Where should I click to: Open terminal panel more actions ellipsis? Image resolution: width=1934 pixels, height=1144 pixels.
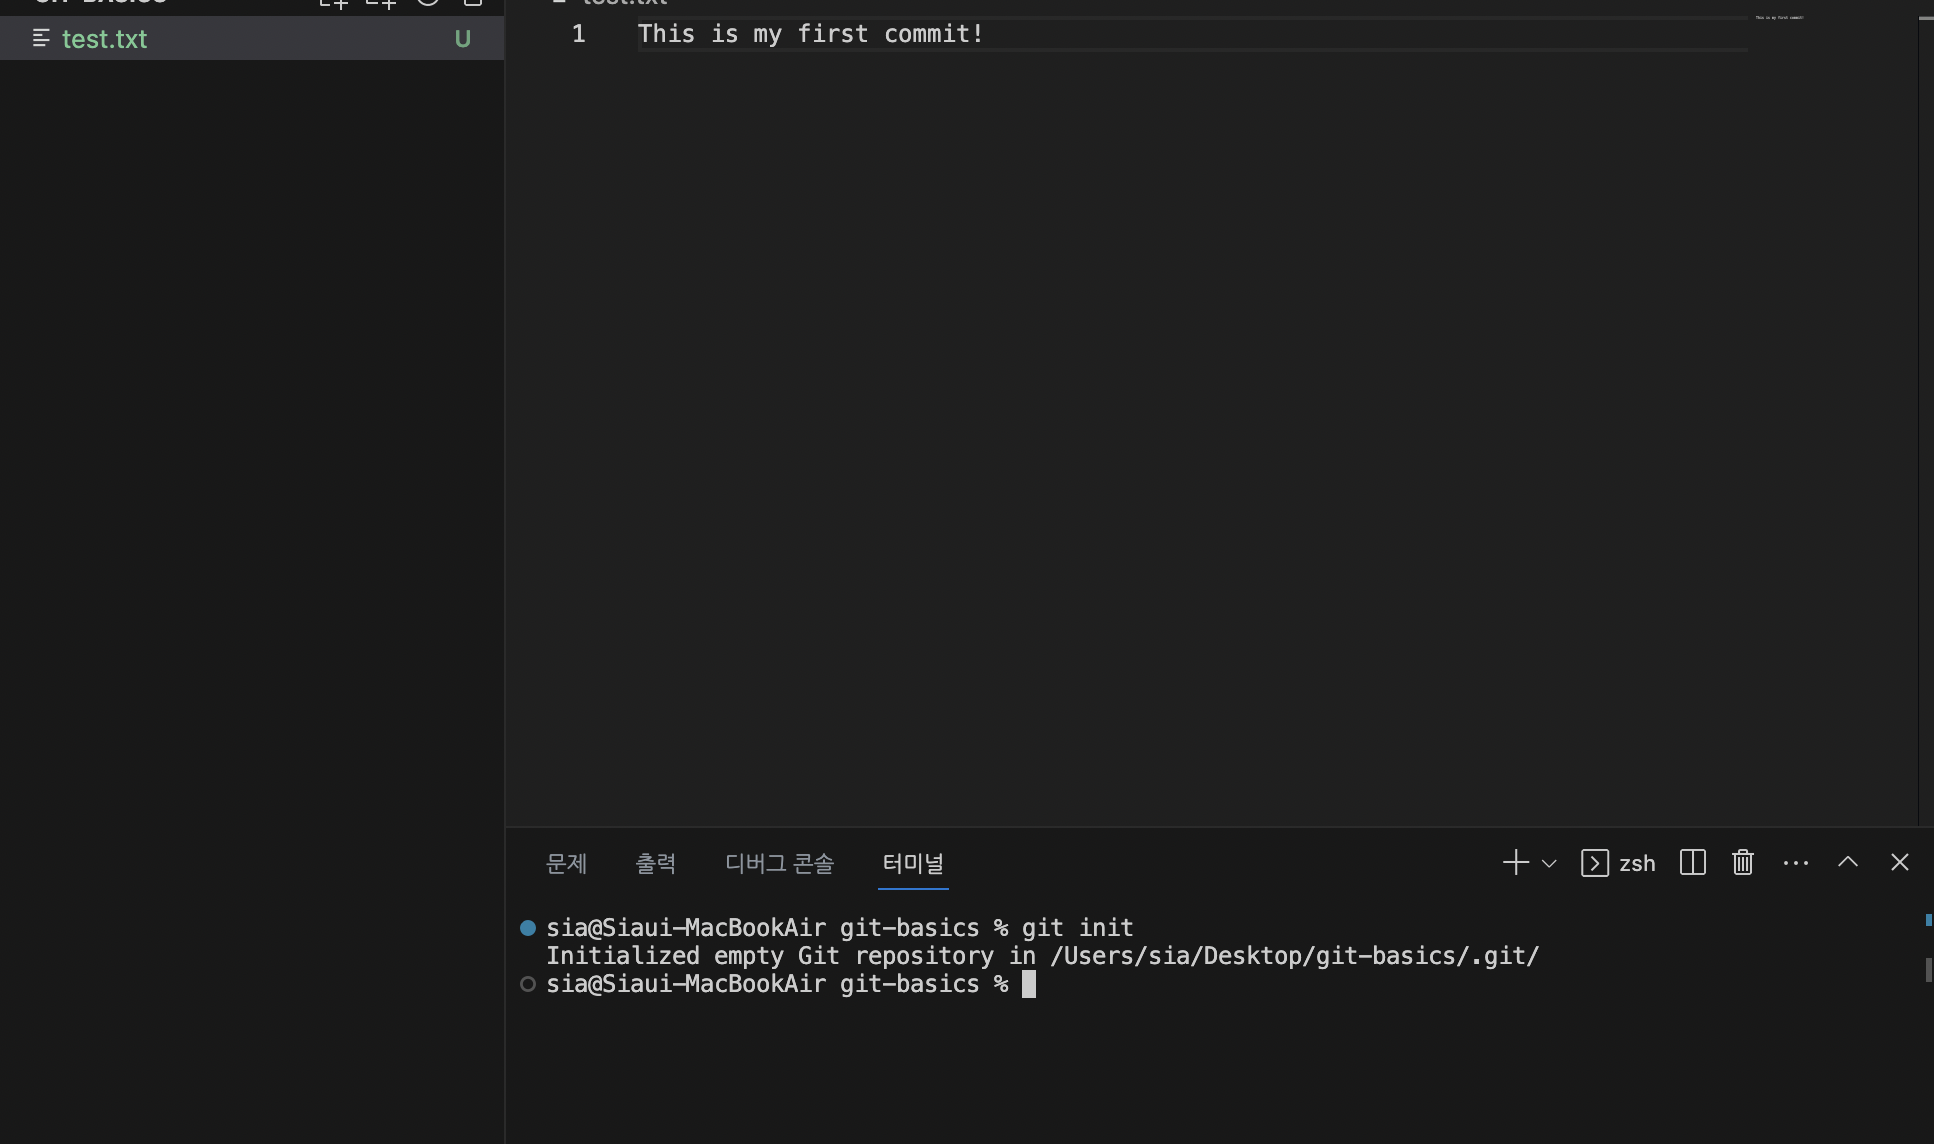[x=1795, y=863]
